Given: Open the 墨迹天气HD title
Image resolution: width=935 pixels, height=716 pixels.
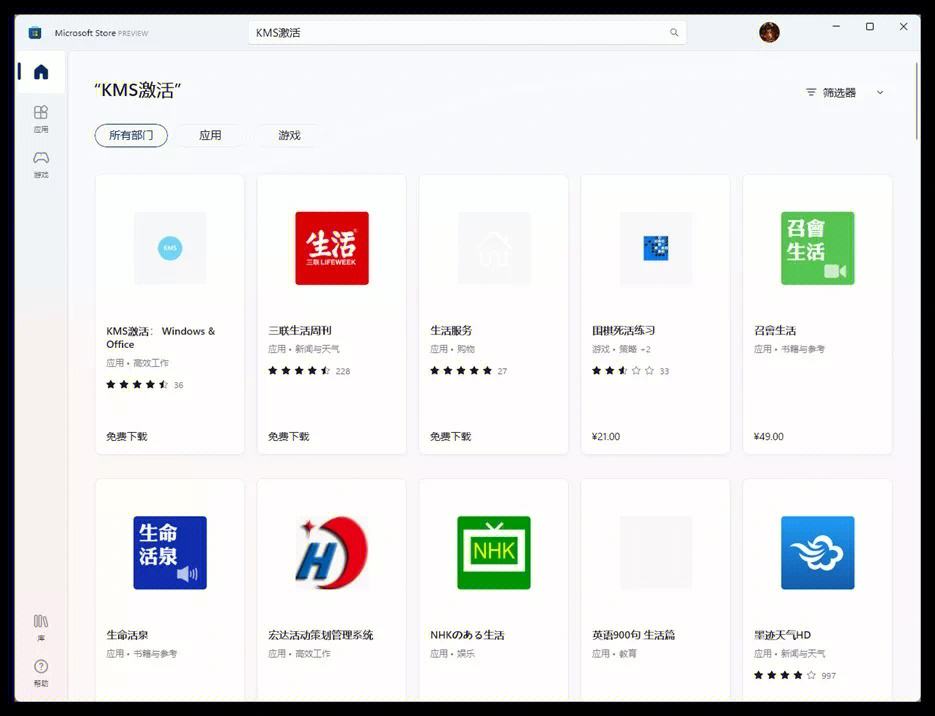Looking at the screenshot, I should click(x=782, y=635).
